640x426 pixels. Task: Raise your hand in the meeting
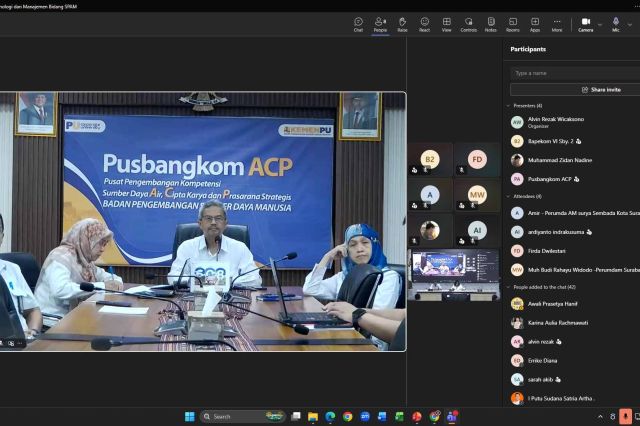pyautogui.click(x=402, y=24)
